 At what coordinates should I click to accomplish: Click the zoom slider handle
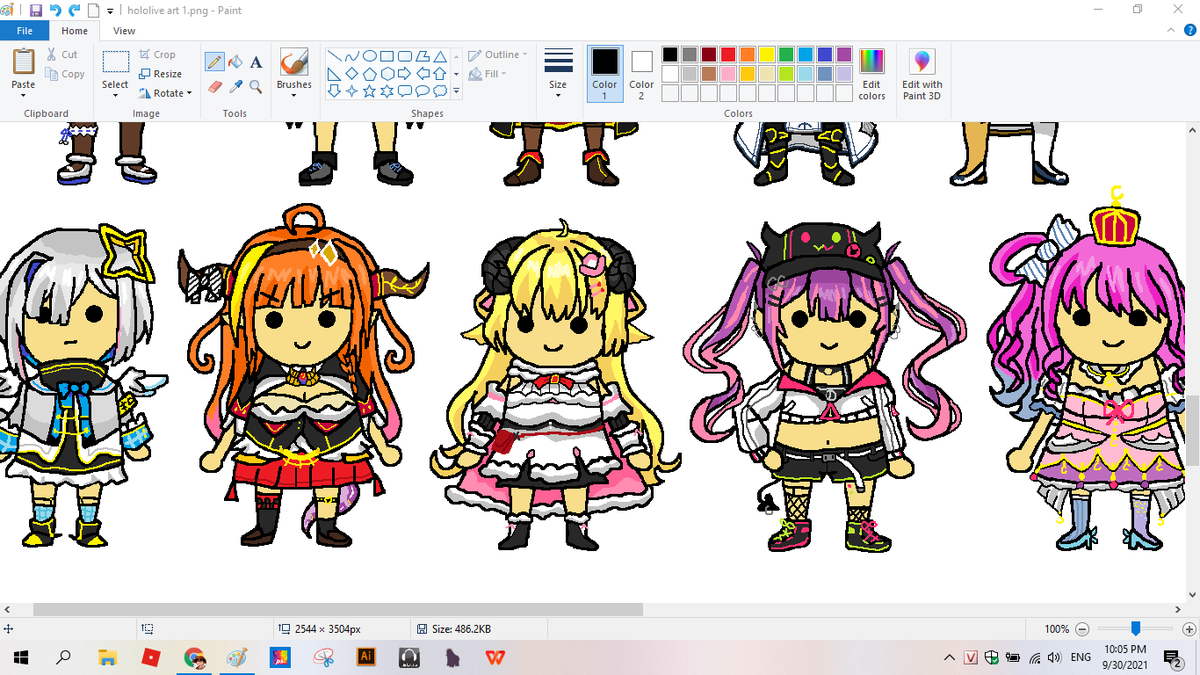1136,629
